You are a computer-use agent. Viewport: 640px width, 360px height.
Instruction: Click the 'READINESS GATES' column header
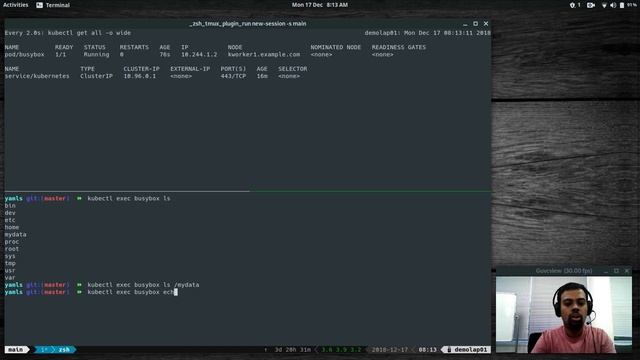click(x=398, y=47)
